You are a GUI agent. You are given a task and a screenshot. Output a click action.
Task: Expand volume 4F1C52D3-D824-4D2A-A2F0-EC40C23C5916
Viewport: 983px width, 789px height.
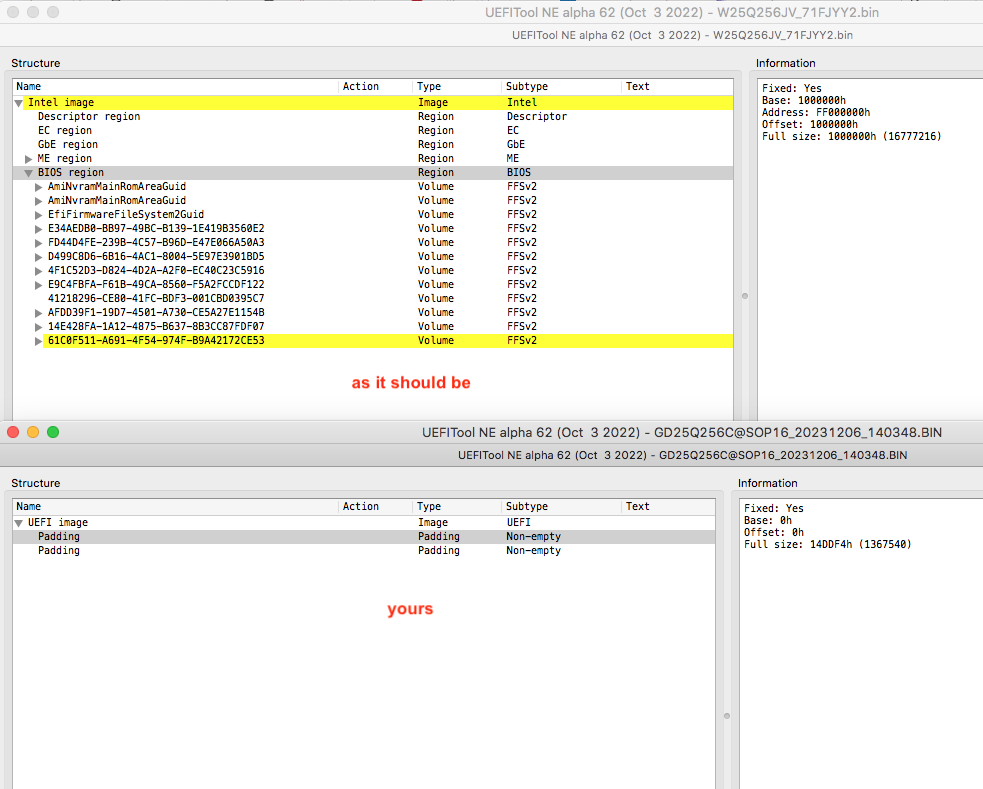[38, 271]
